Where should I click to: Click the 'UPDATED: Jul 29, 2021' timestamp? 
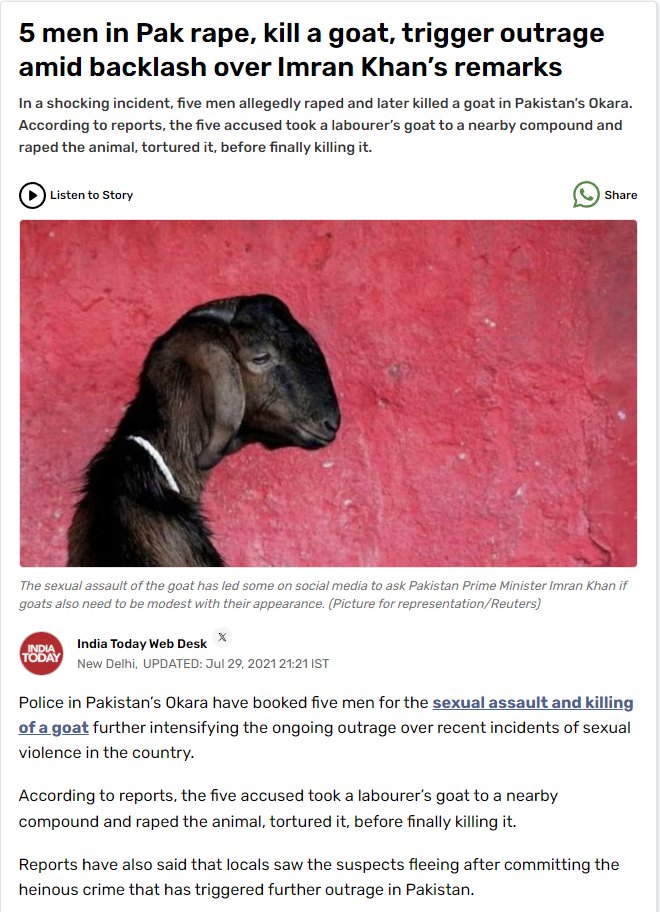click(236, 664)
